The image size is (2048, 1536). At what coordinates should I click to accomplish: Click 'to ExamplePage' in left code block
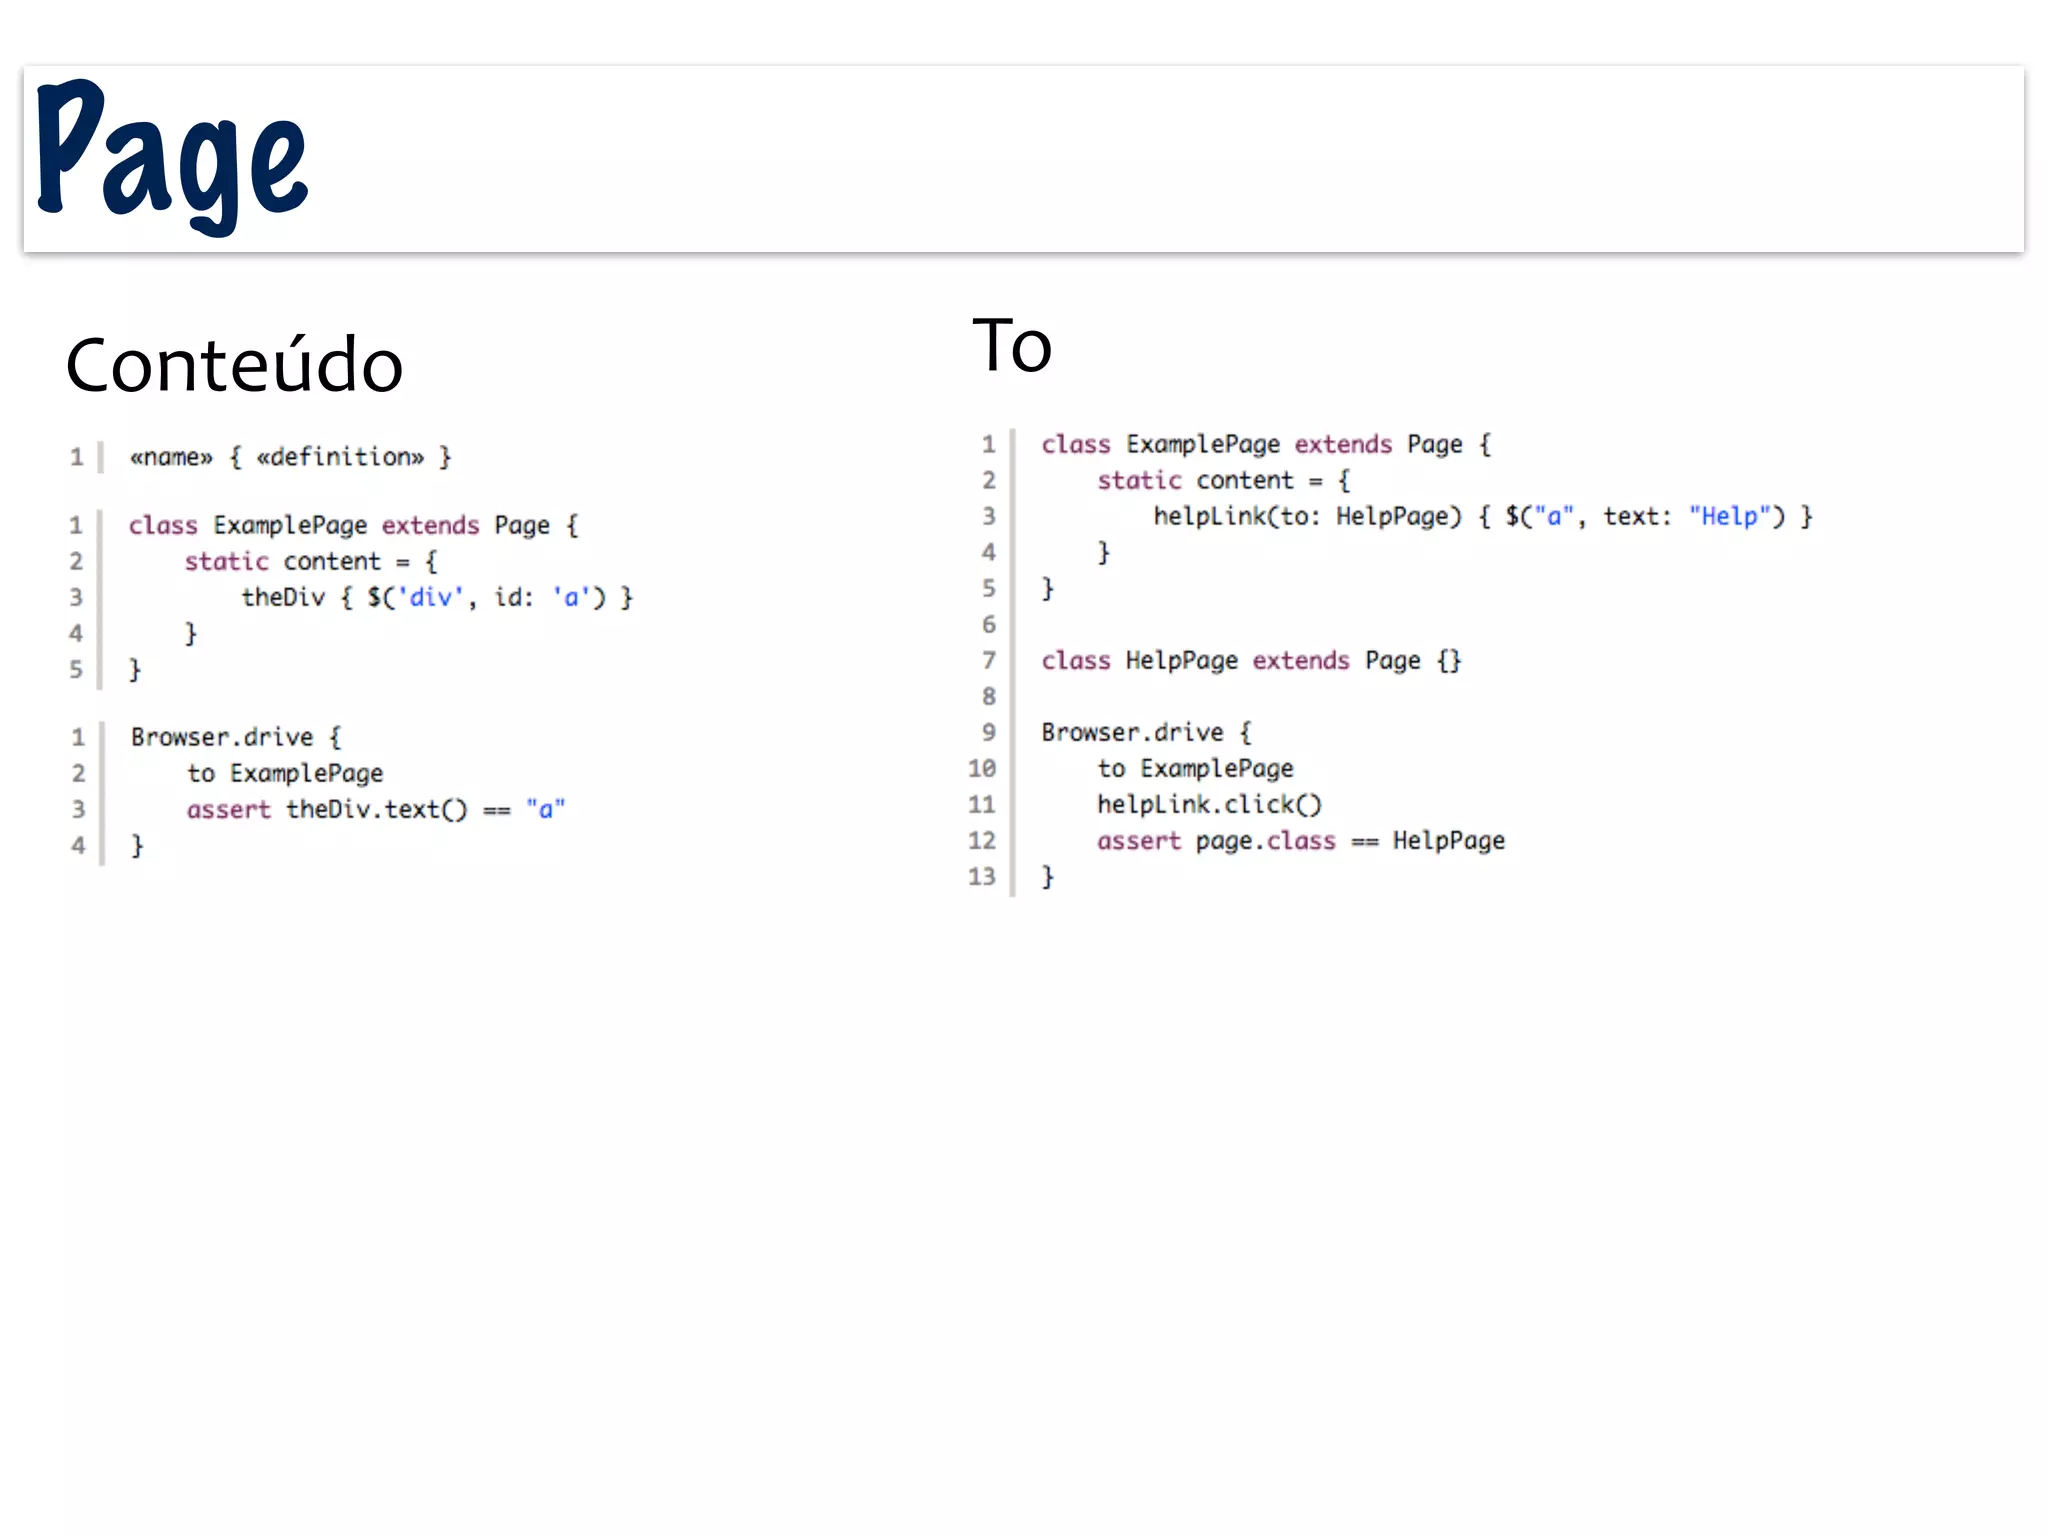pos(285,774)
